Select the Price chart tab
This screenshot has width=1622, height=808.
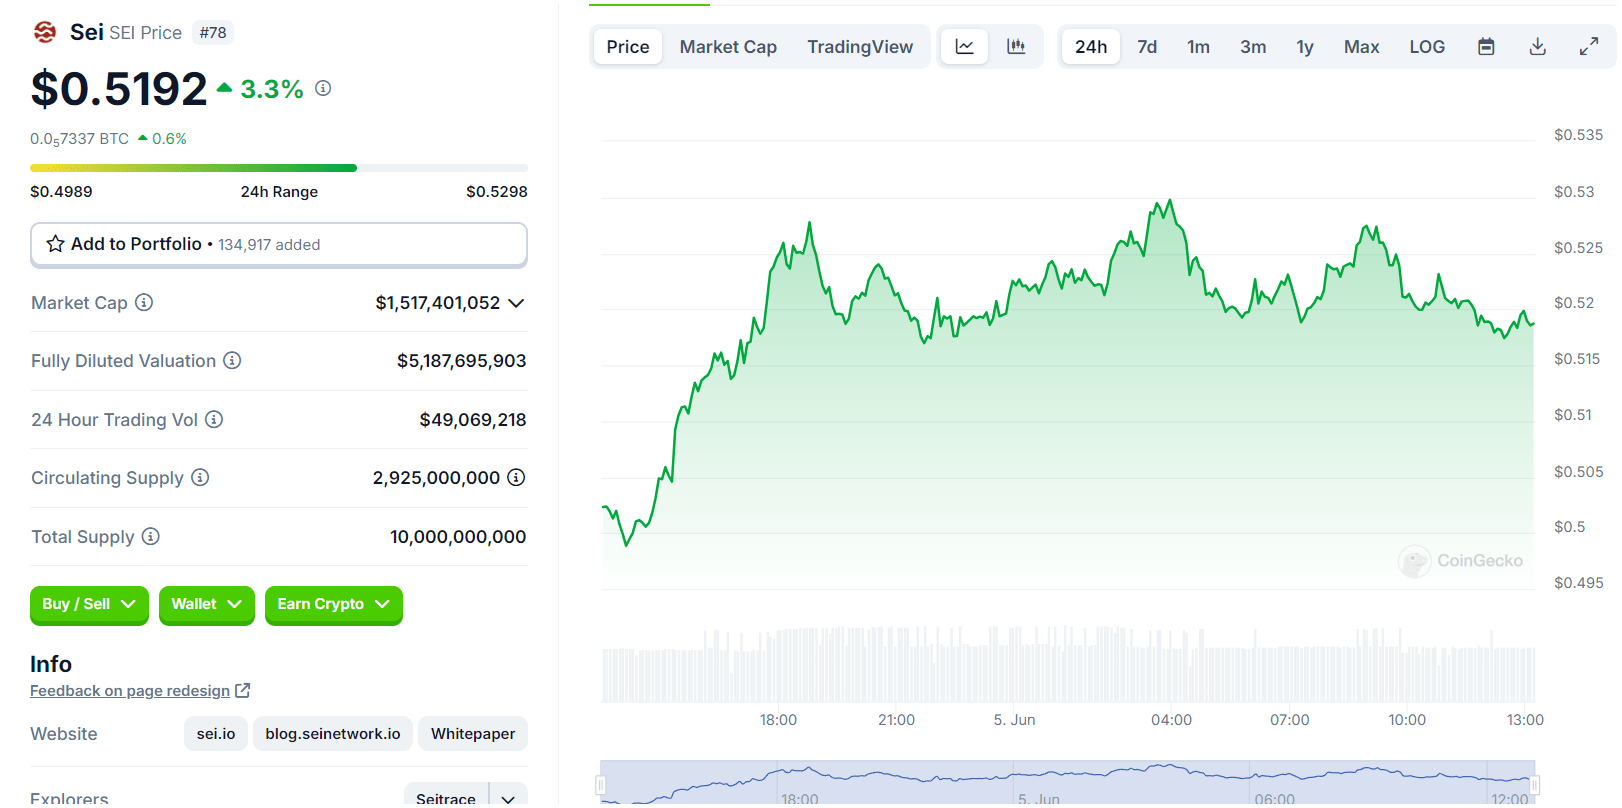pyautogui.click(x=628, y=47)
